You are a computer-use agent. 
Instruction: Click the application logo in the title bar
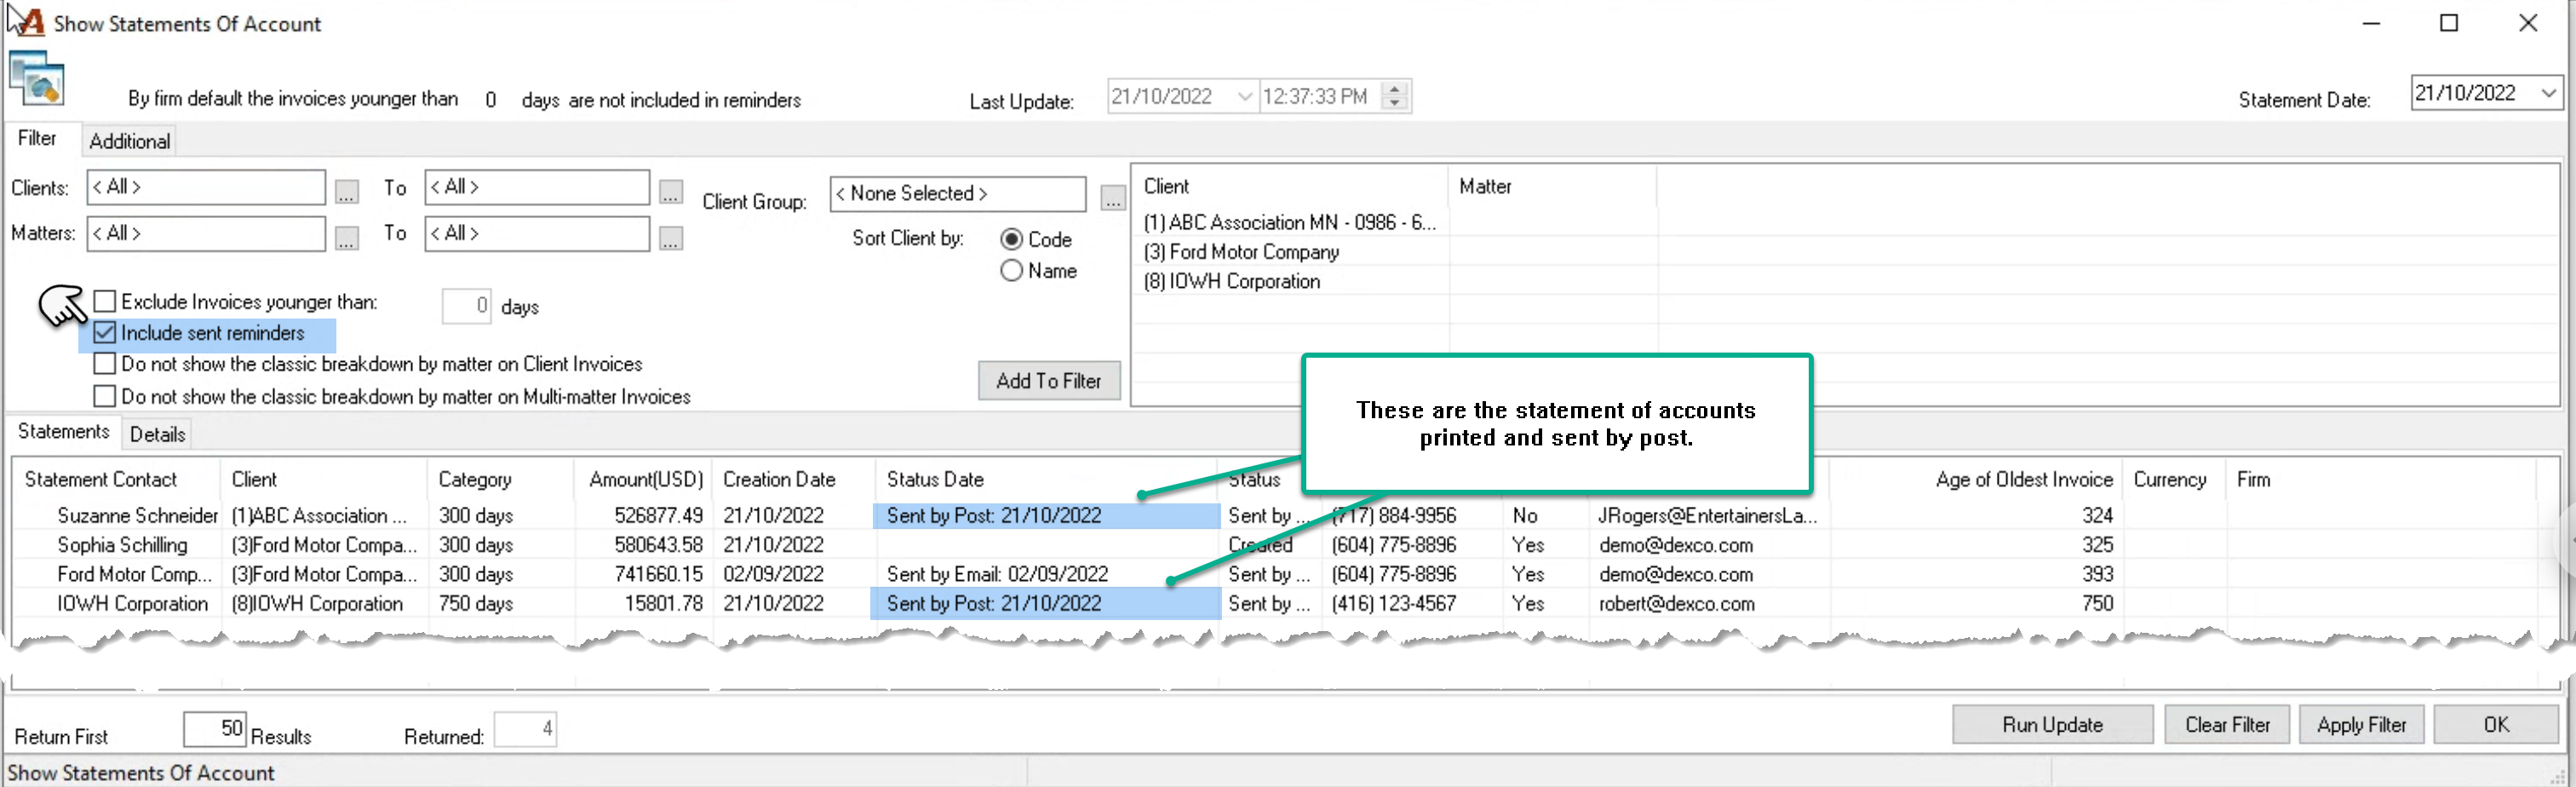click(x=30, y=22)
